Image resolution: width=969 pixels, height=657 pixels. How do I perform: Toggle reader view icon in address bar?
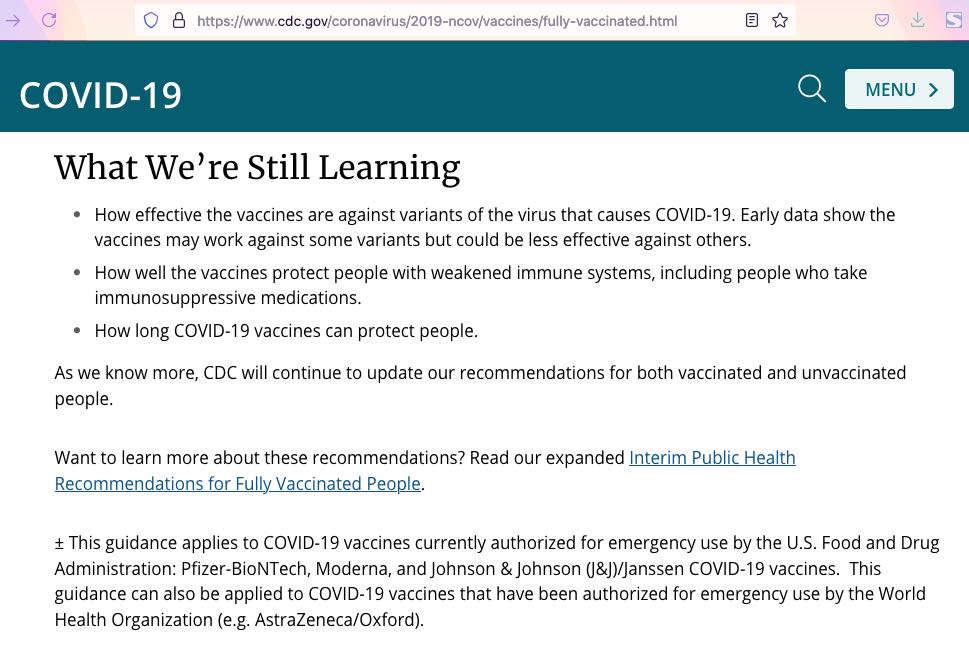(751, 20)
